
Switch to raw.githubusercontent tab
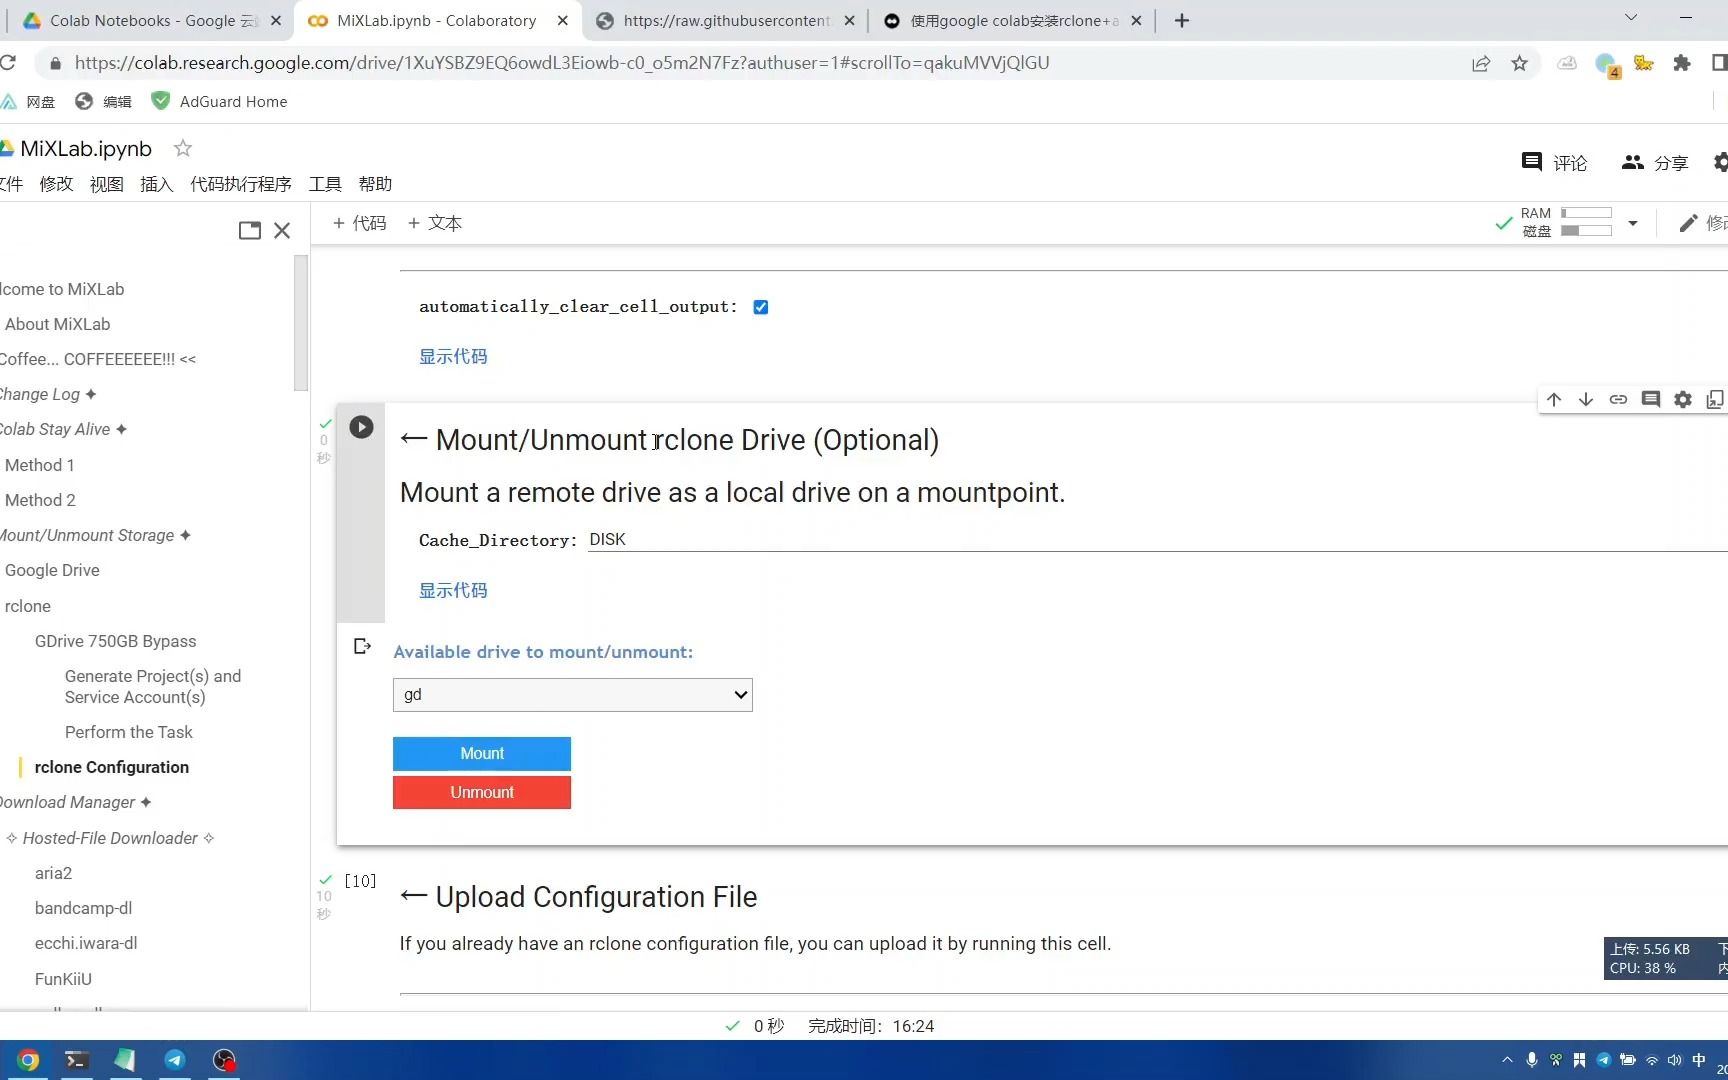(725, 20)
